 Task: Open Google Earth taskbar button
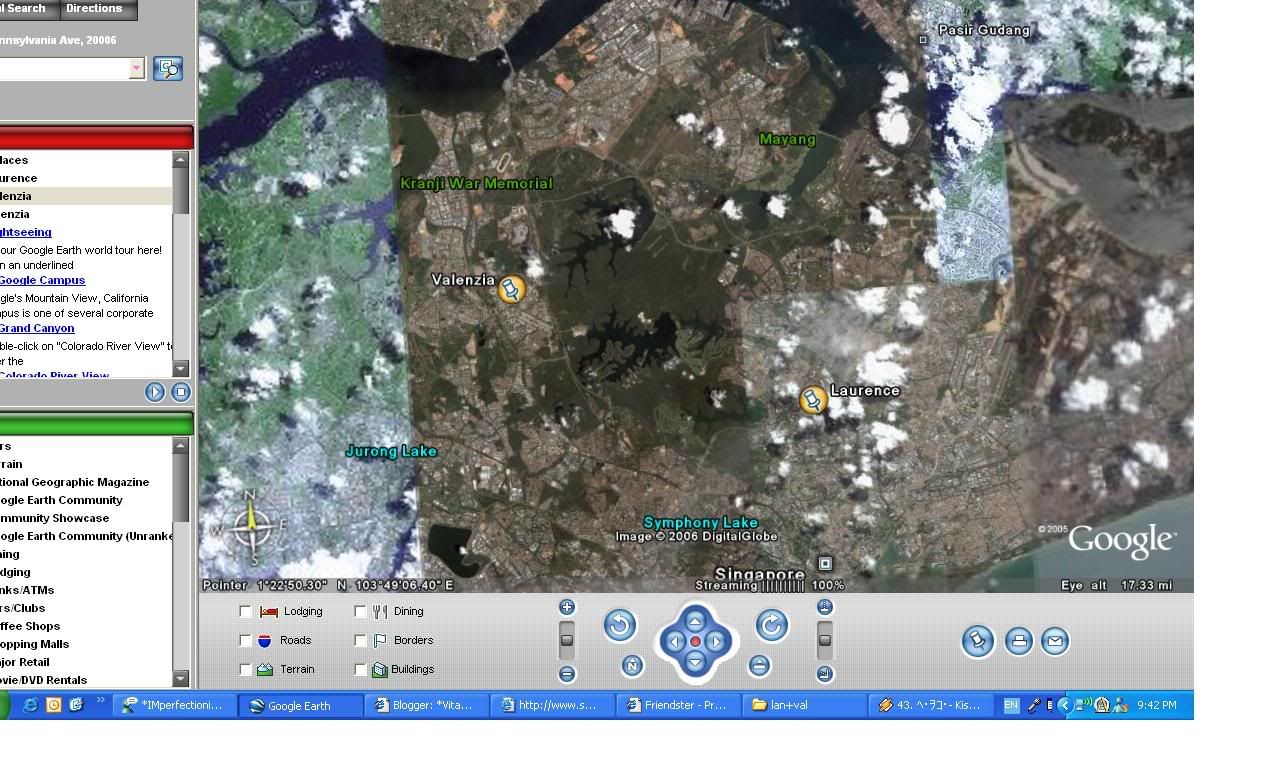301,705
